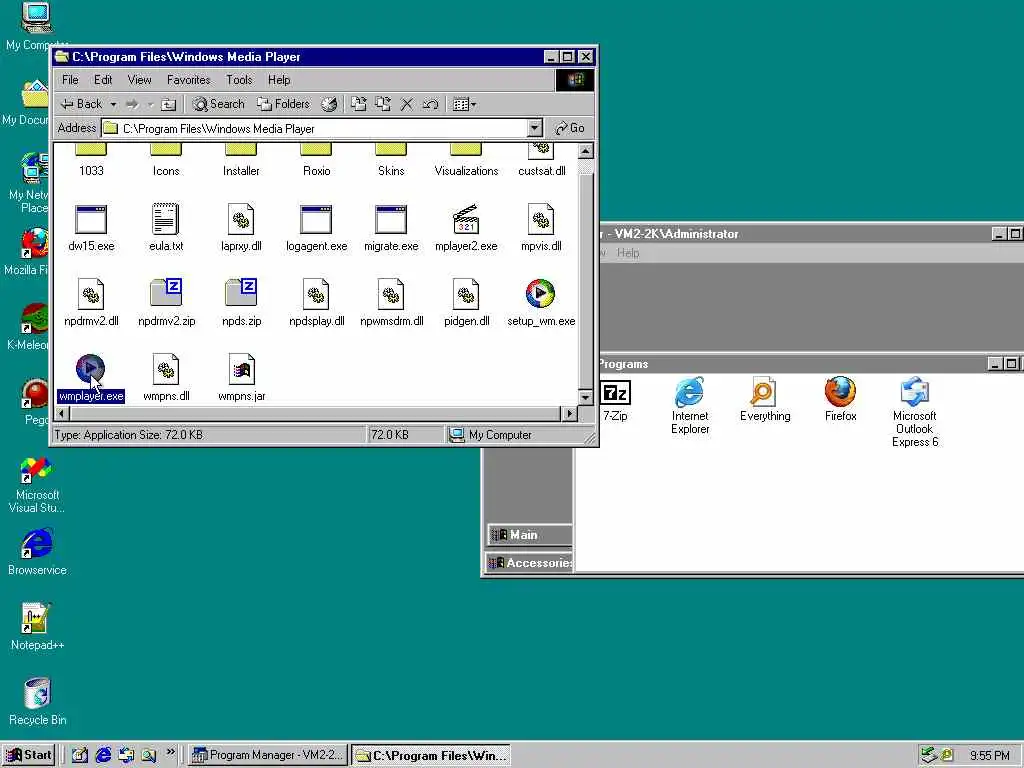Select the Browservice desktop shortcut
This screenshot has width=1024, height=768.
click(37, 552)
